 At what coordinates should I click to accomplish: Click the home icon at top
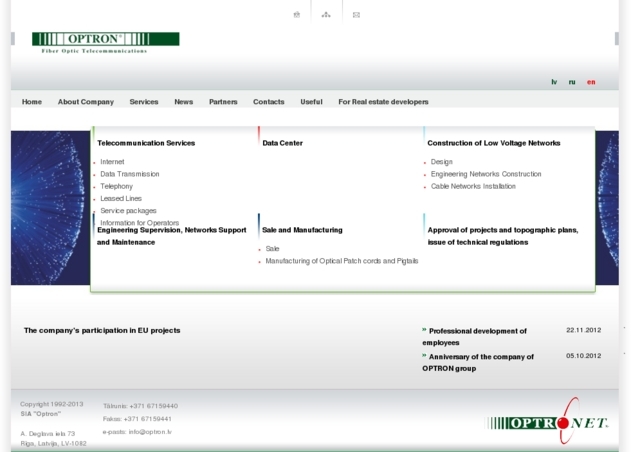pos(297,15)
